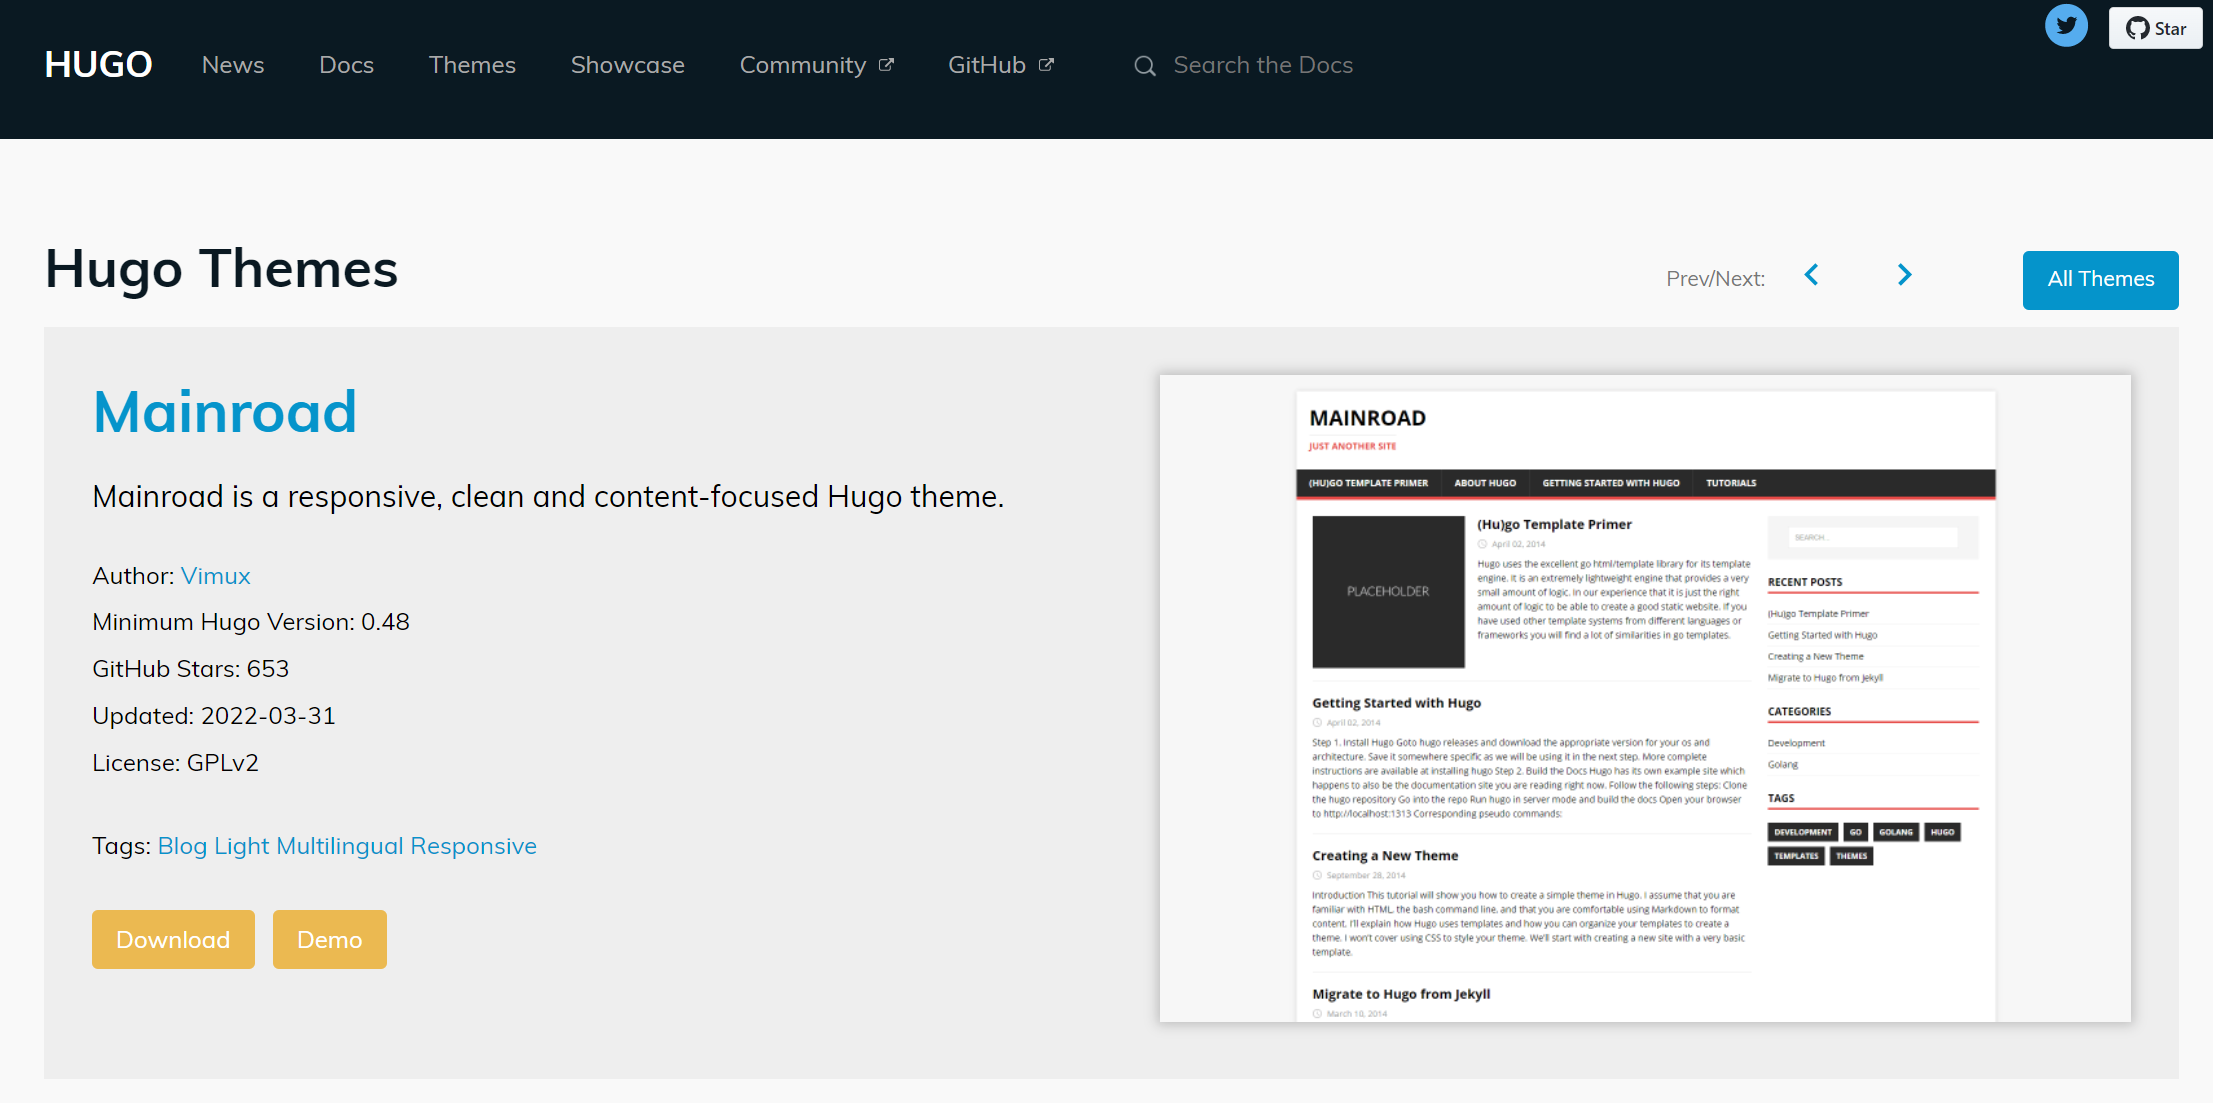The width and height of the screenshot is (2213, 1103).
Task: Click the HUGO logo home link
Action: coord(98,65)
